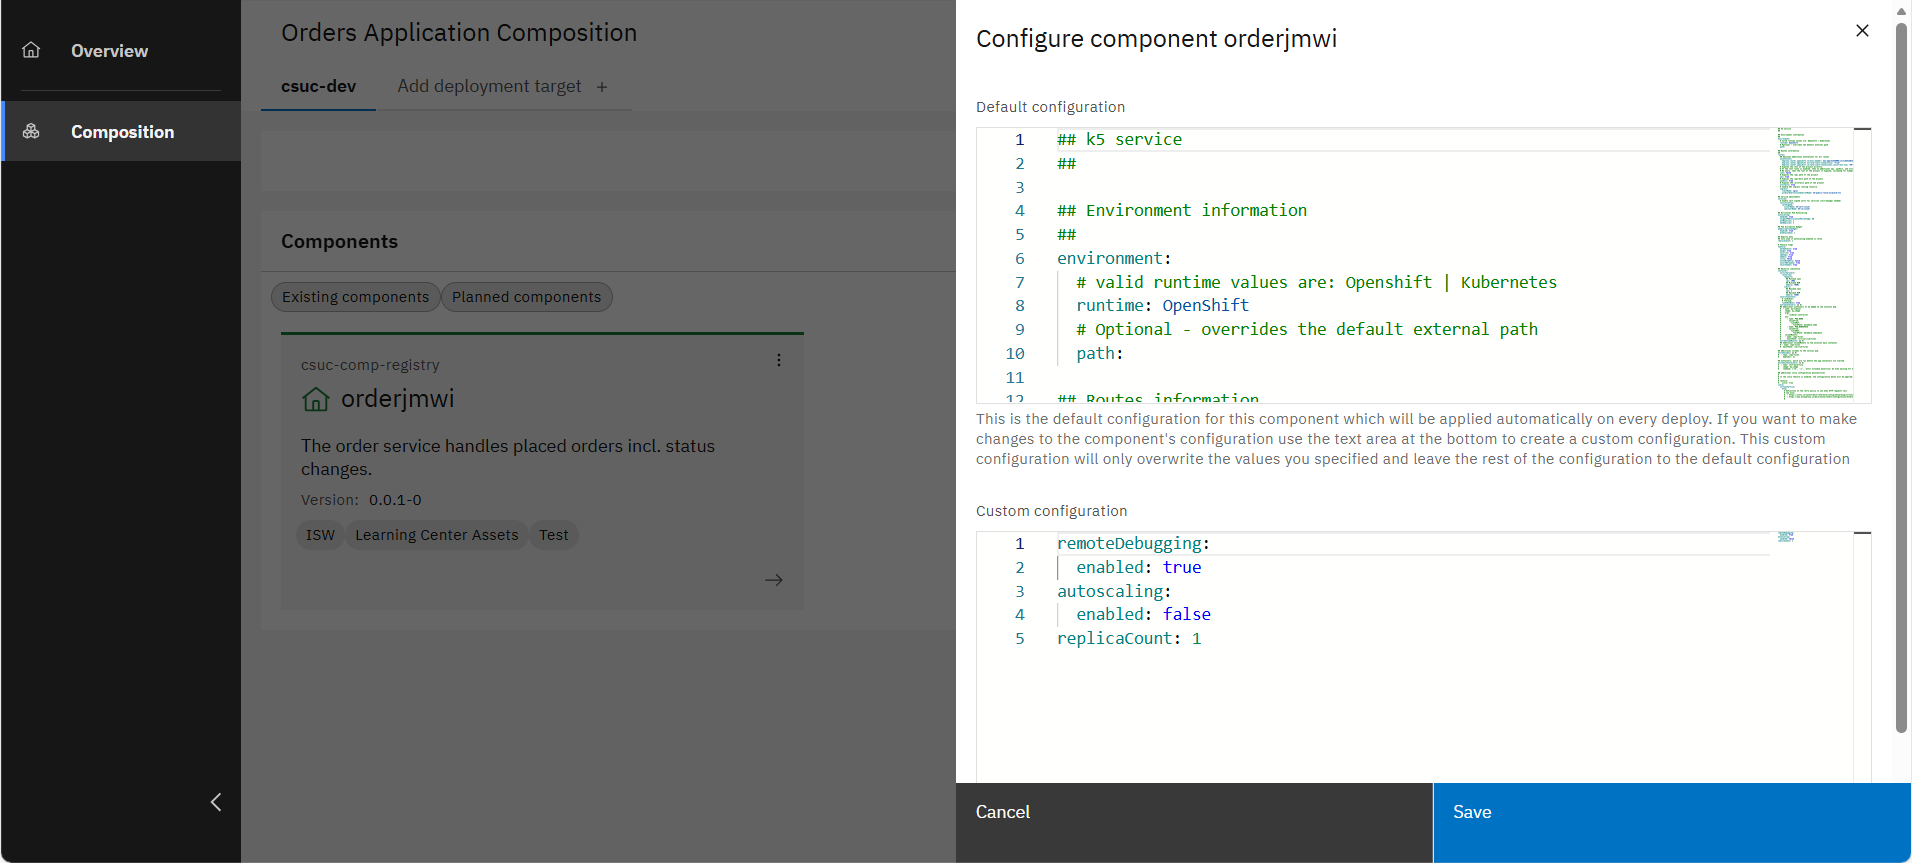The height and width of the screenshot is (863, 1912).
Task: Click the Cancel button
Action: (x=1194, y=822)
